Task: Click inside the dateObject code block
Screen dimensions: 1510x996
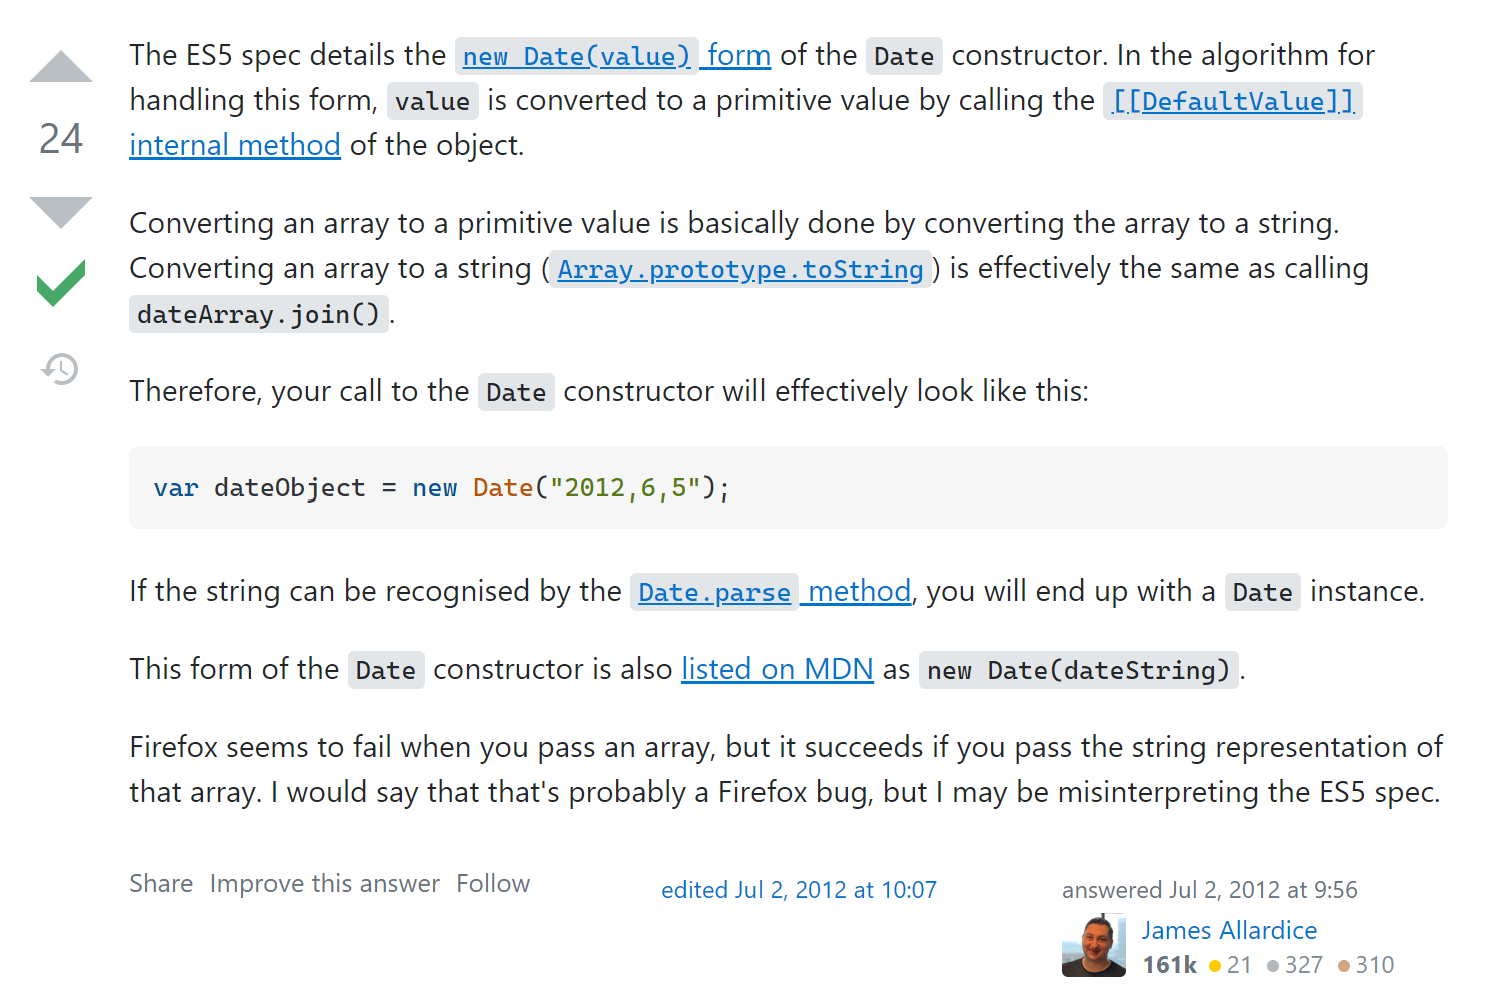Action: [788, 487]
